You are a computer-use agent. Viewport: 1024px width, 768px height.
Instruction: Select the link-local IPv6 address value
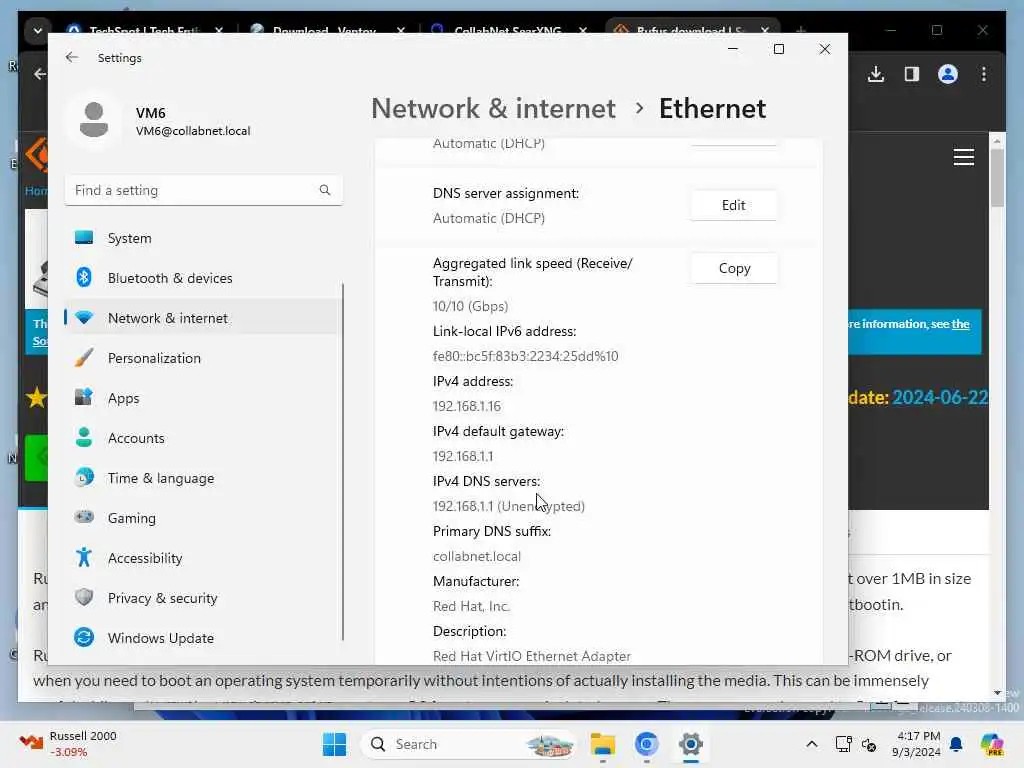click(525, 356)
